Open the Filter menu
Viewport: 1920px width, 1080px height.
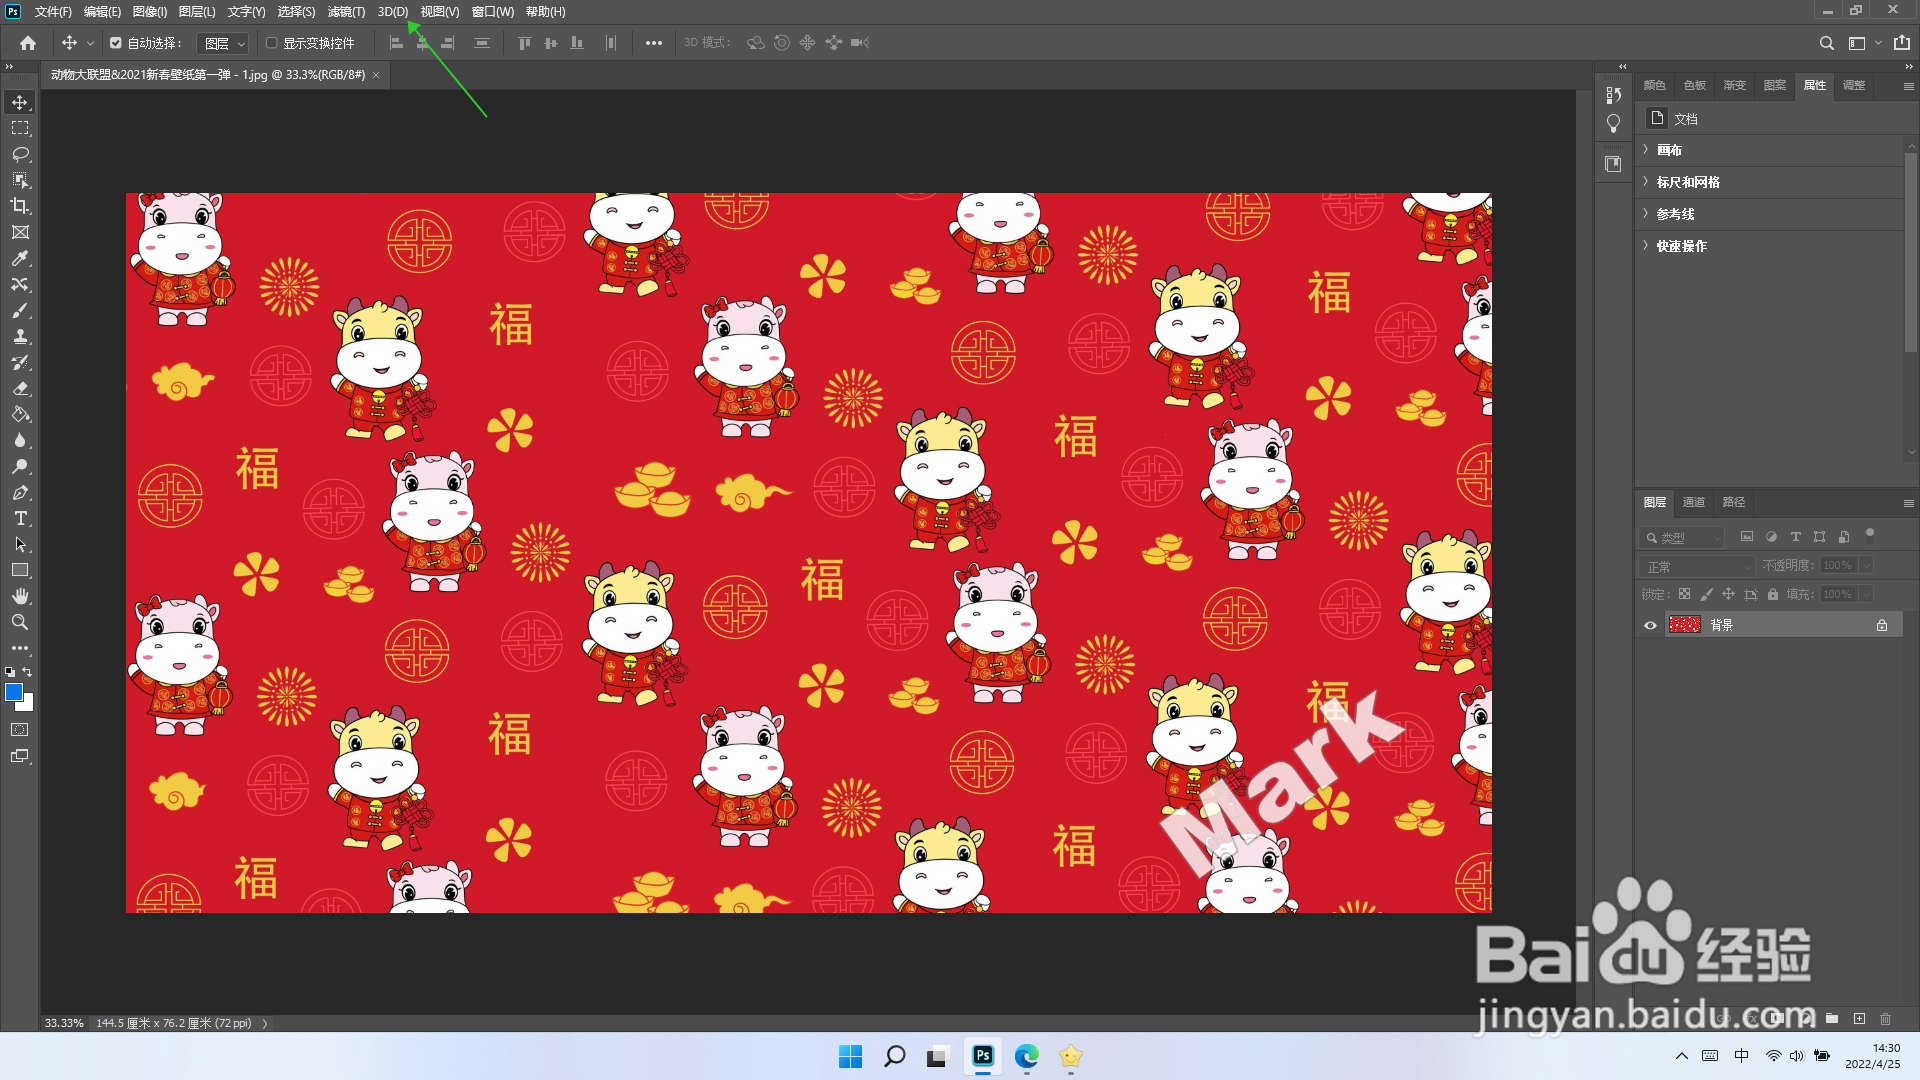346,12
